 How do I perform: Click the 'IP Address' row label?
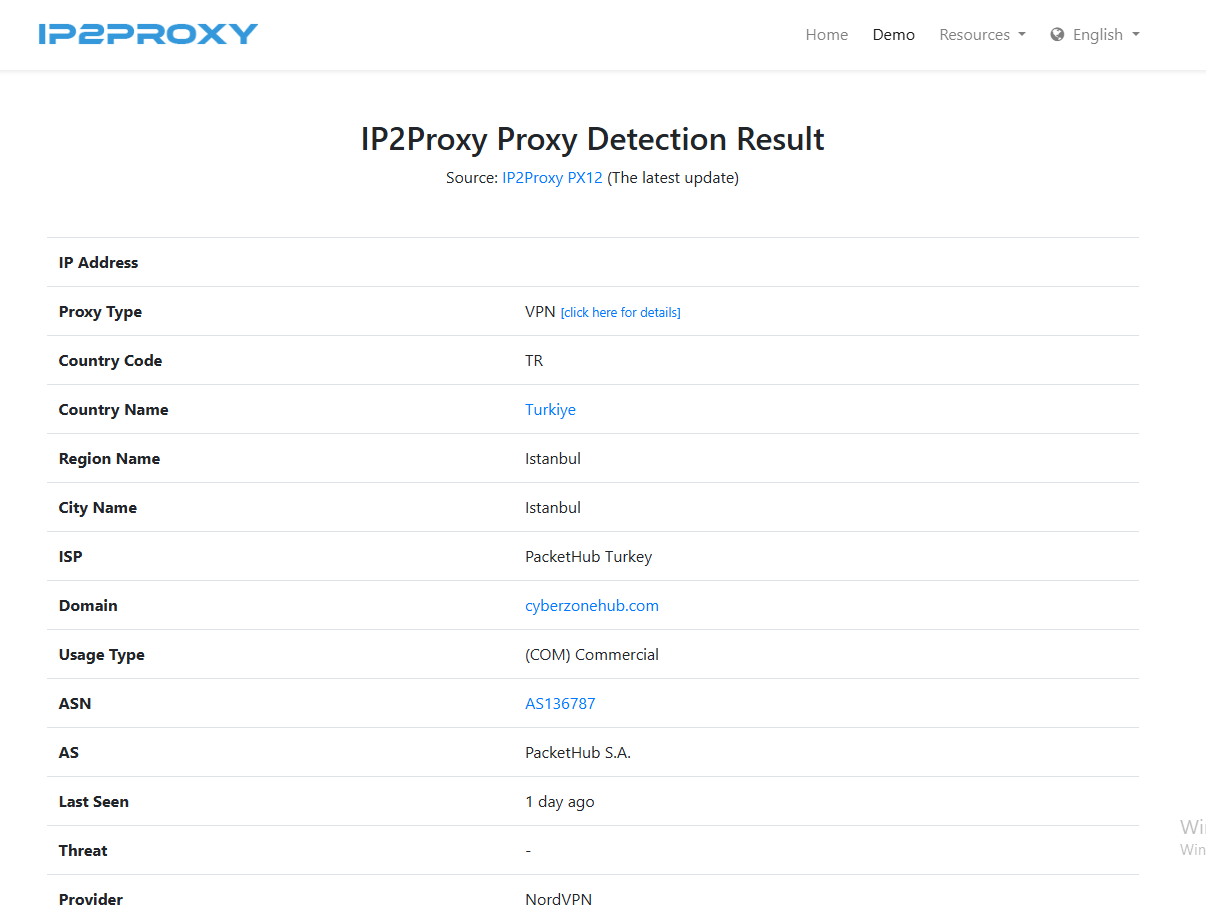[x=99, y=263]
